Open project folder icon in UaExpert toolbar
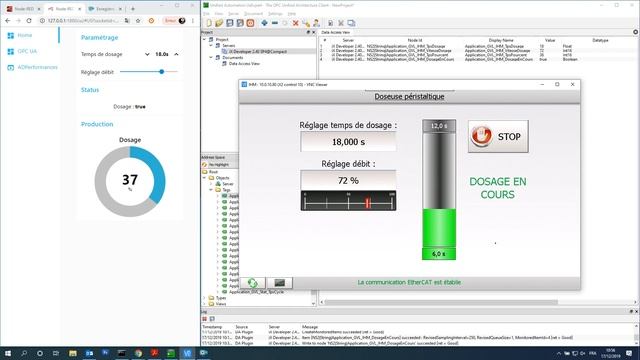The width and height of the screenshot is (640, 360). pos(219,23)
